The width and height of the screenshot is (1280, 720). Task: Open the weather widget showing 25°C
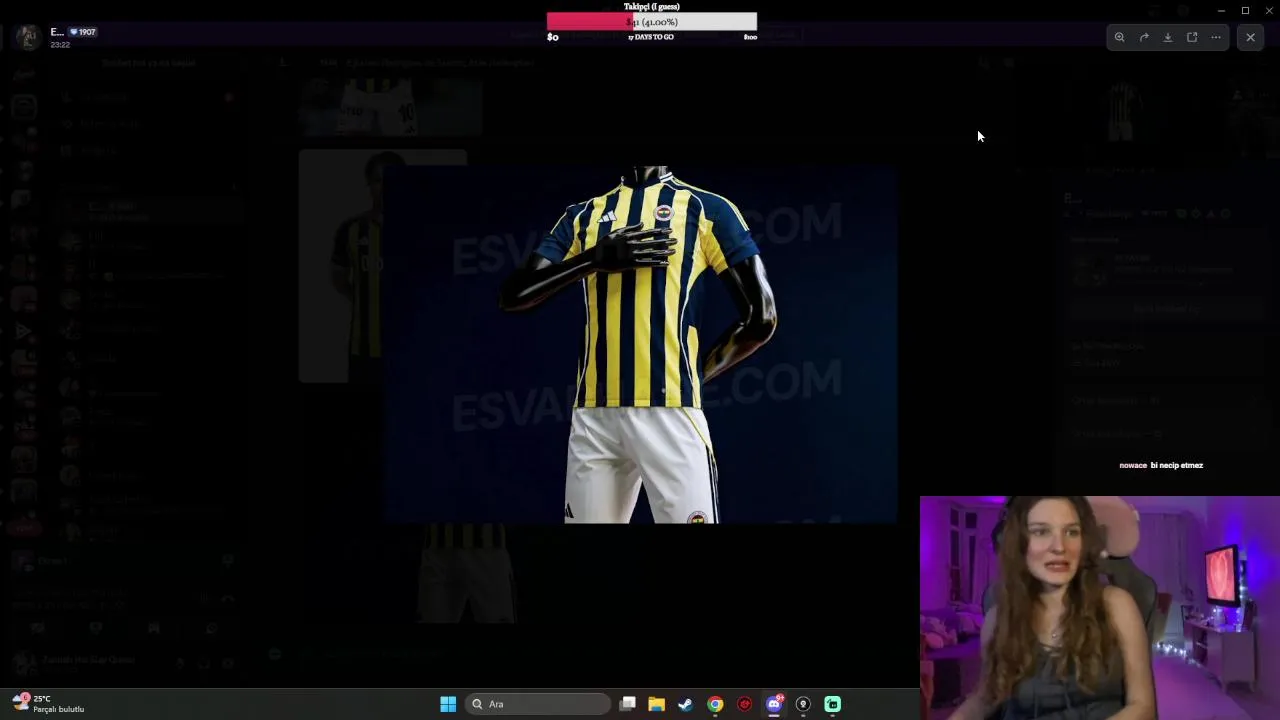click(x=48, y=704)
